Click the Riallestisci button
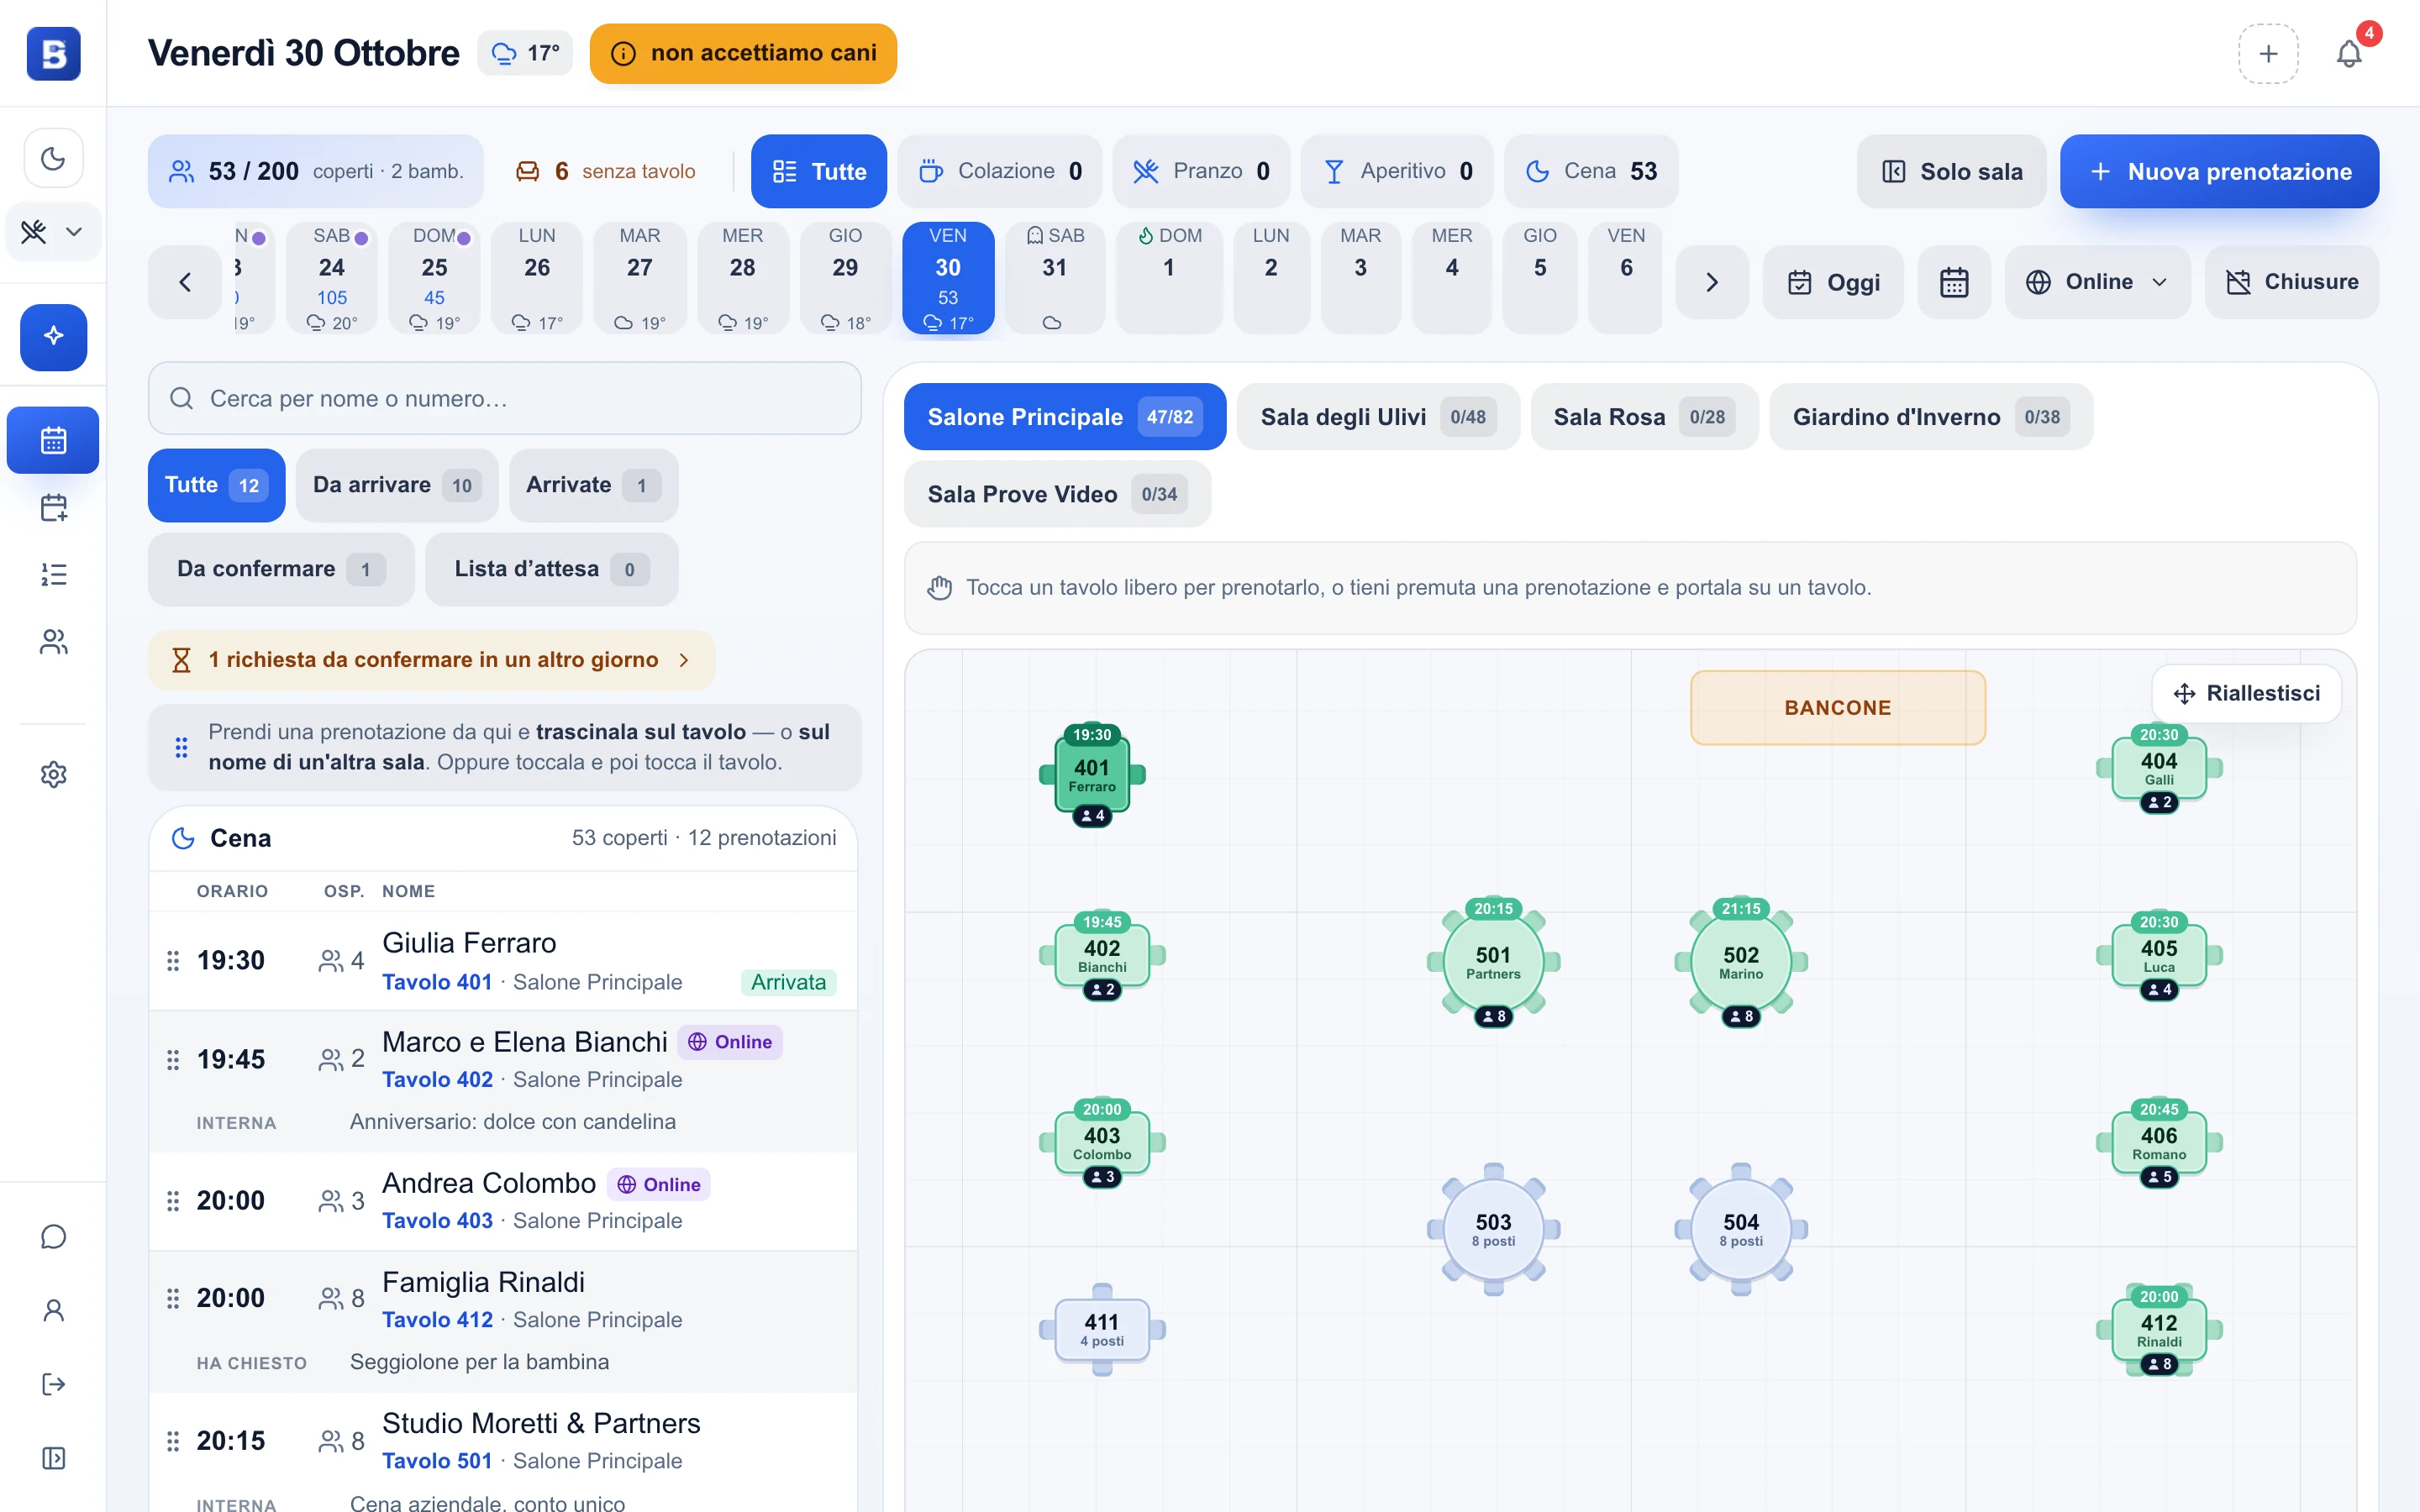The height and width of the screenshot is (1512, 2420). [x=2246, y=693]
